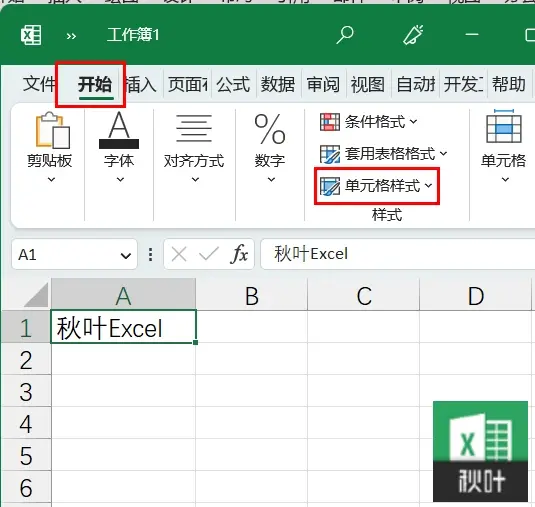This screenshot has height=507, width=535.
Task: Select column D header
Action: (476, 295)
